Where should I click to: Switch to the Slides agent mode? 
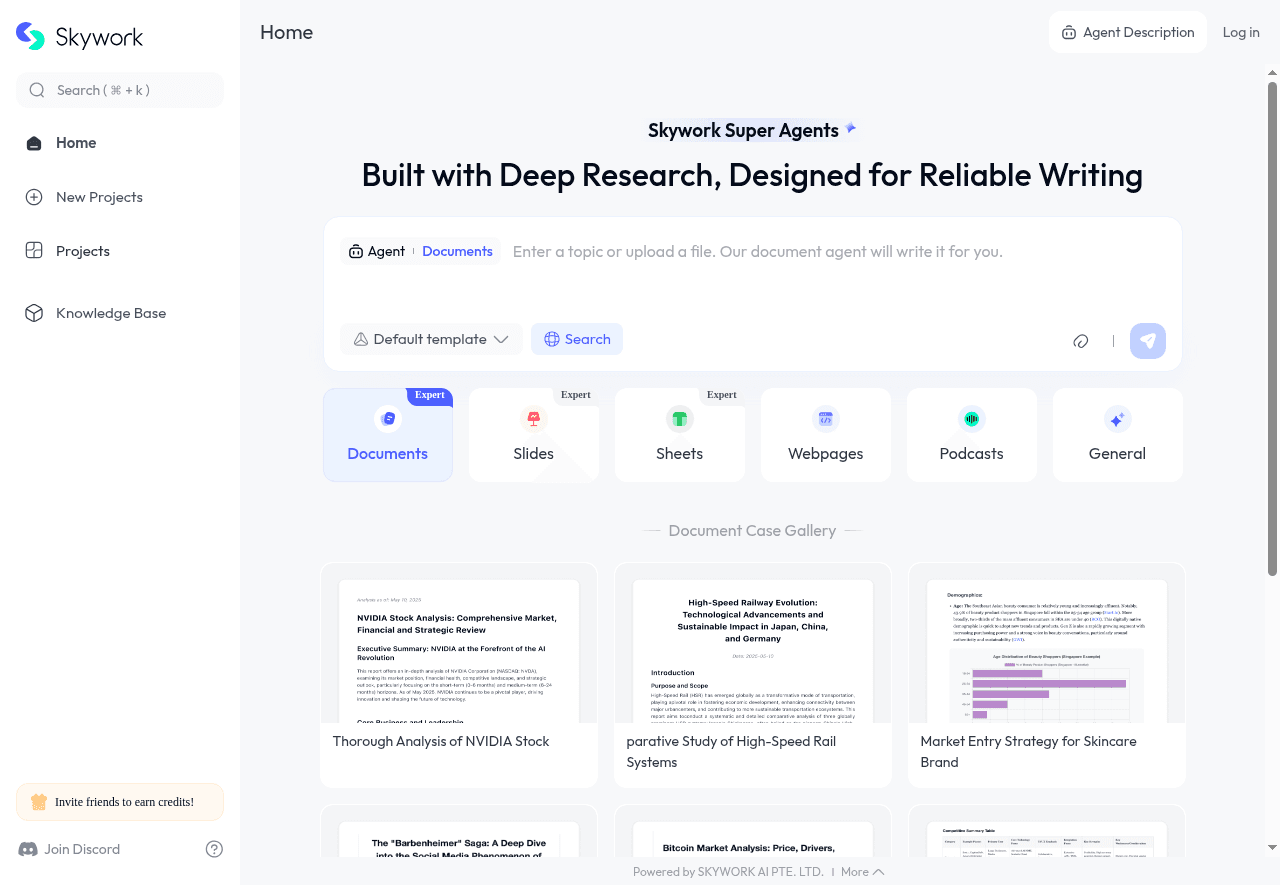pyautogui.click(x=533, y=435)
